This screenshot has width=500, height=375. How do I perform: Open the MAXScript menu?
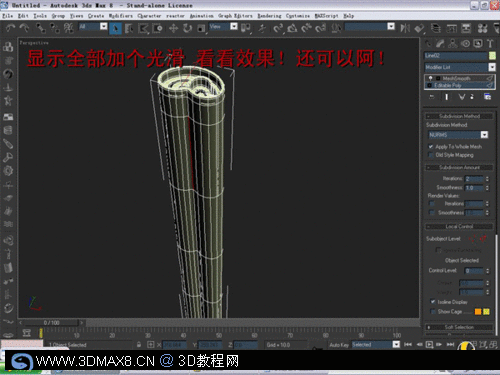[326, 16]
